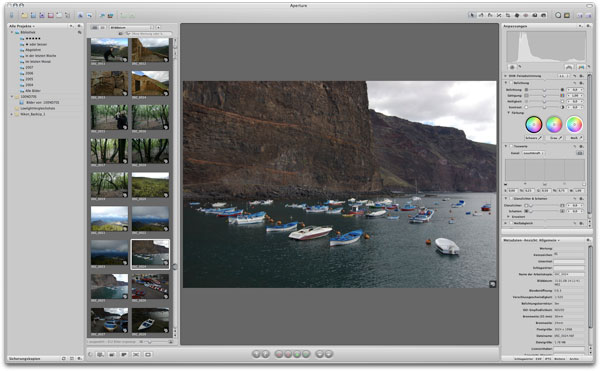
Task: Open the loupe tool
Action: click(558, 15)
